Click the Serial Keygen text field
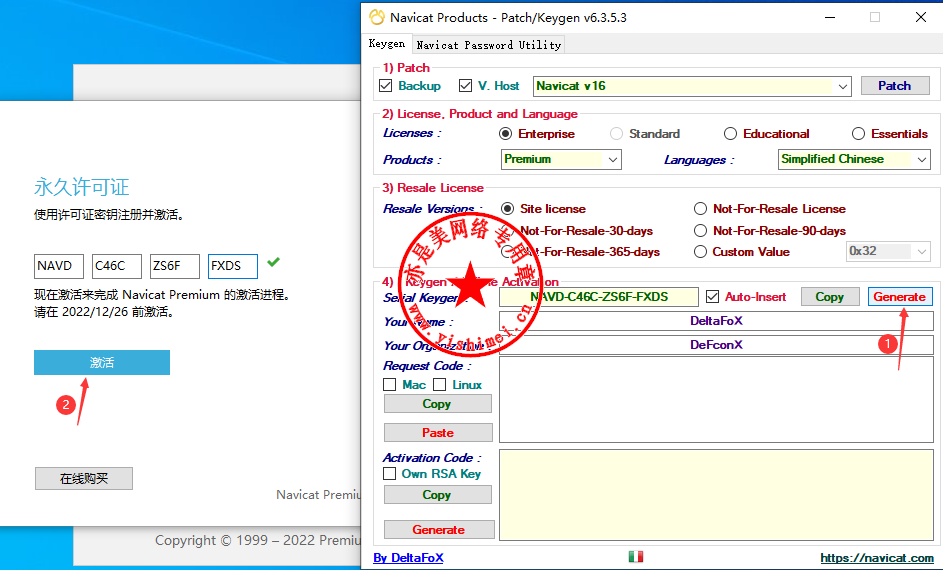 tap(598, 296)
